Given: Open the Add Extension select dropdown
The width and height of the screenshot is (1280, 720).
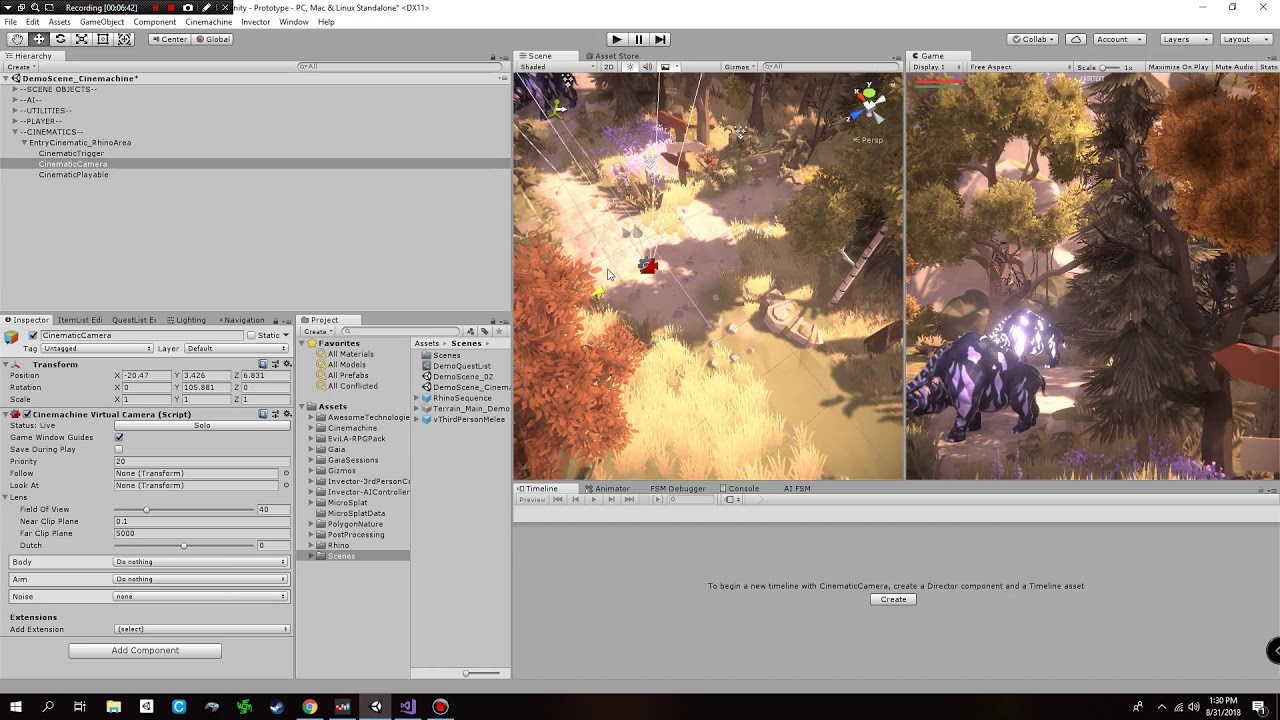Looking at the screenshot, I should (202, 629).
